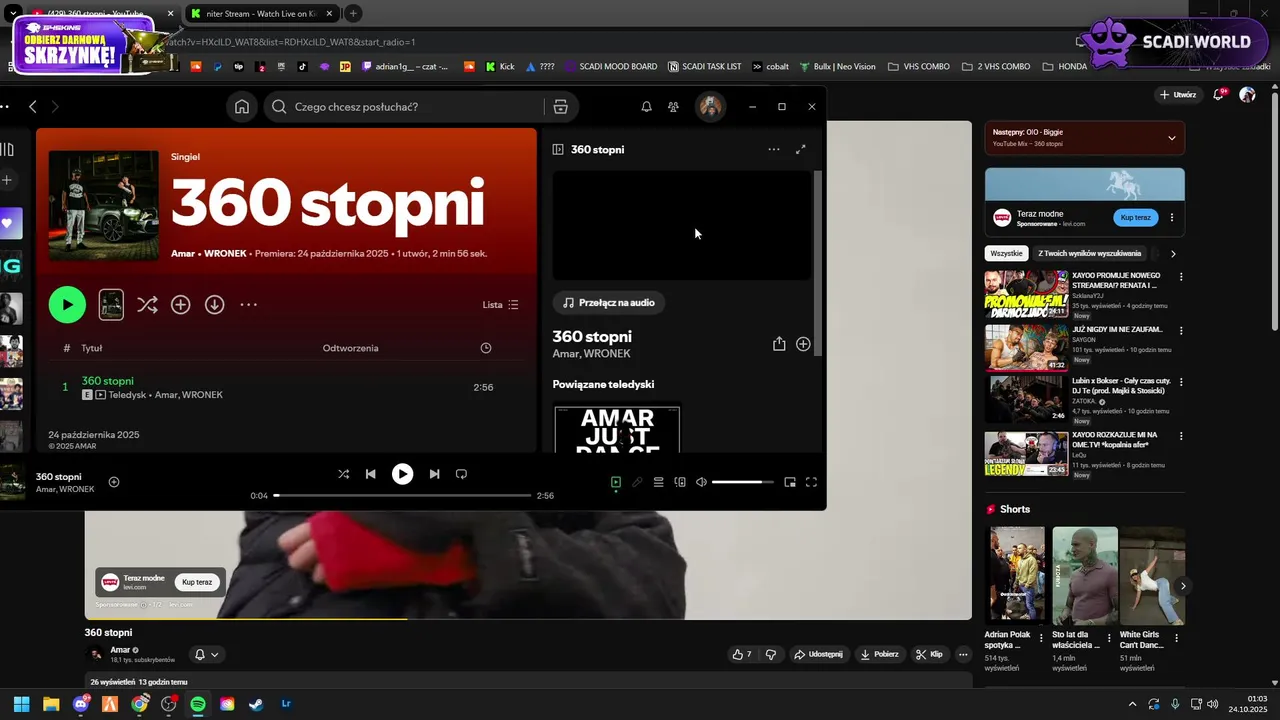Click the 360 stopni album cover
The width and height of the screenshot is (1280, 720).
click(x=104, y=206)
